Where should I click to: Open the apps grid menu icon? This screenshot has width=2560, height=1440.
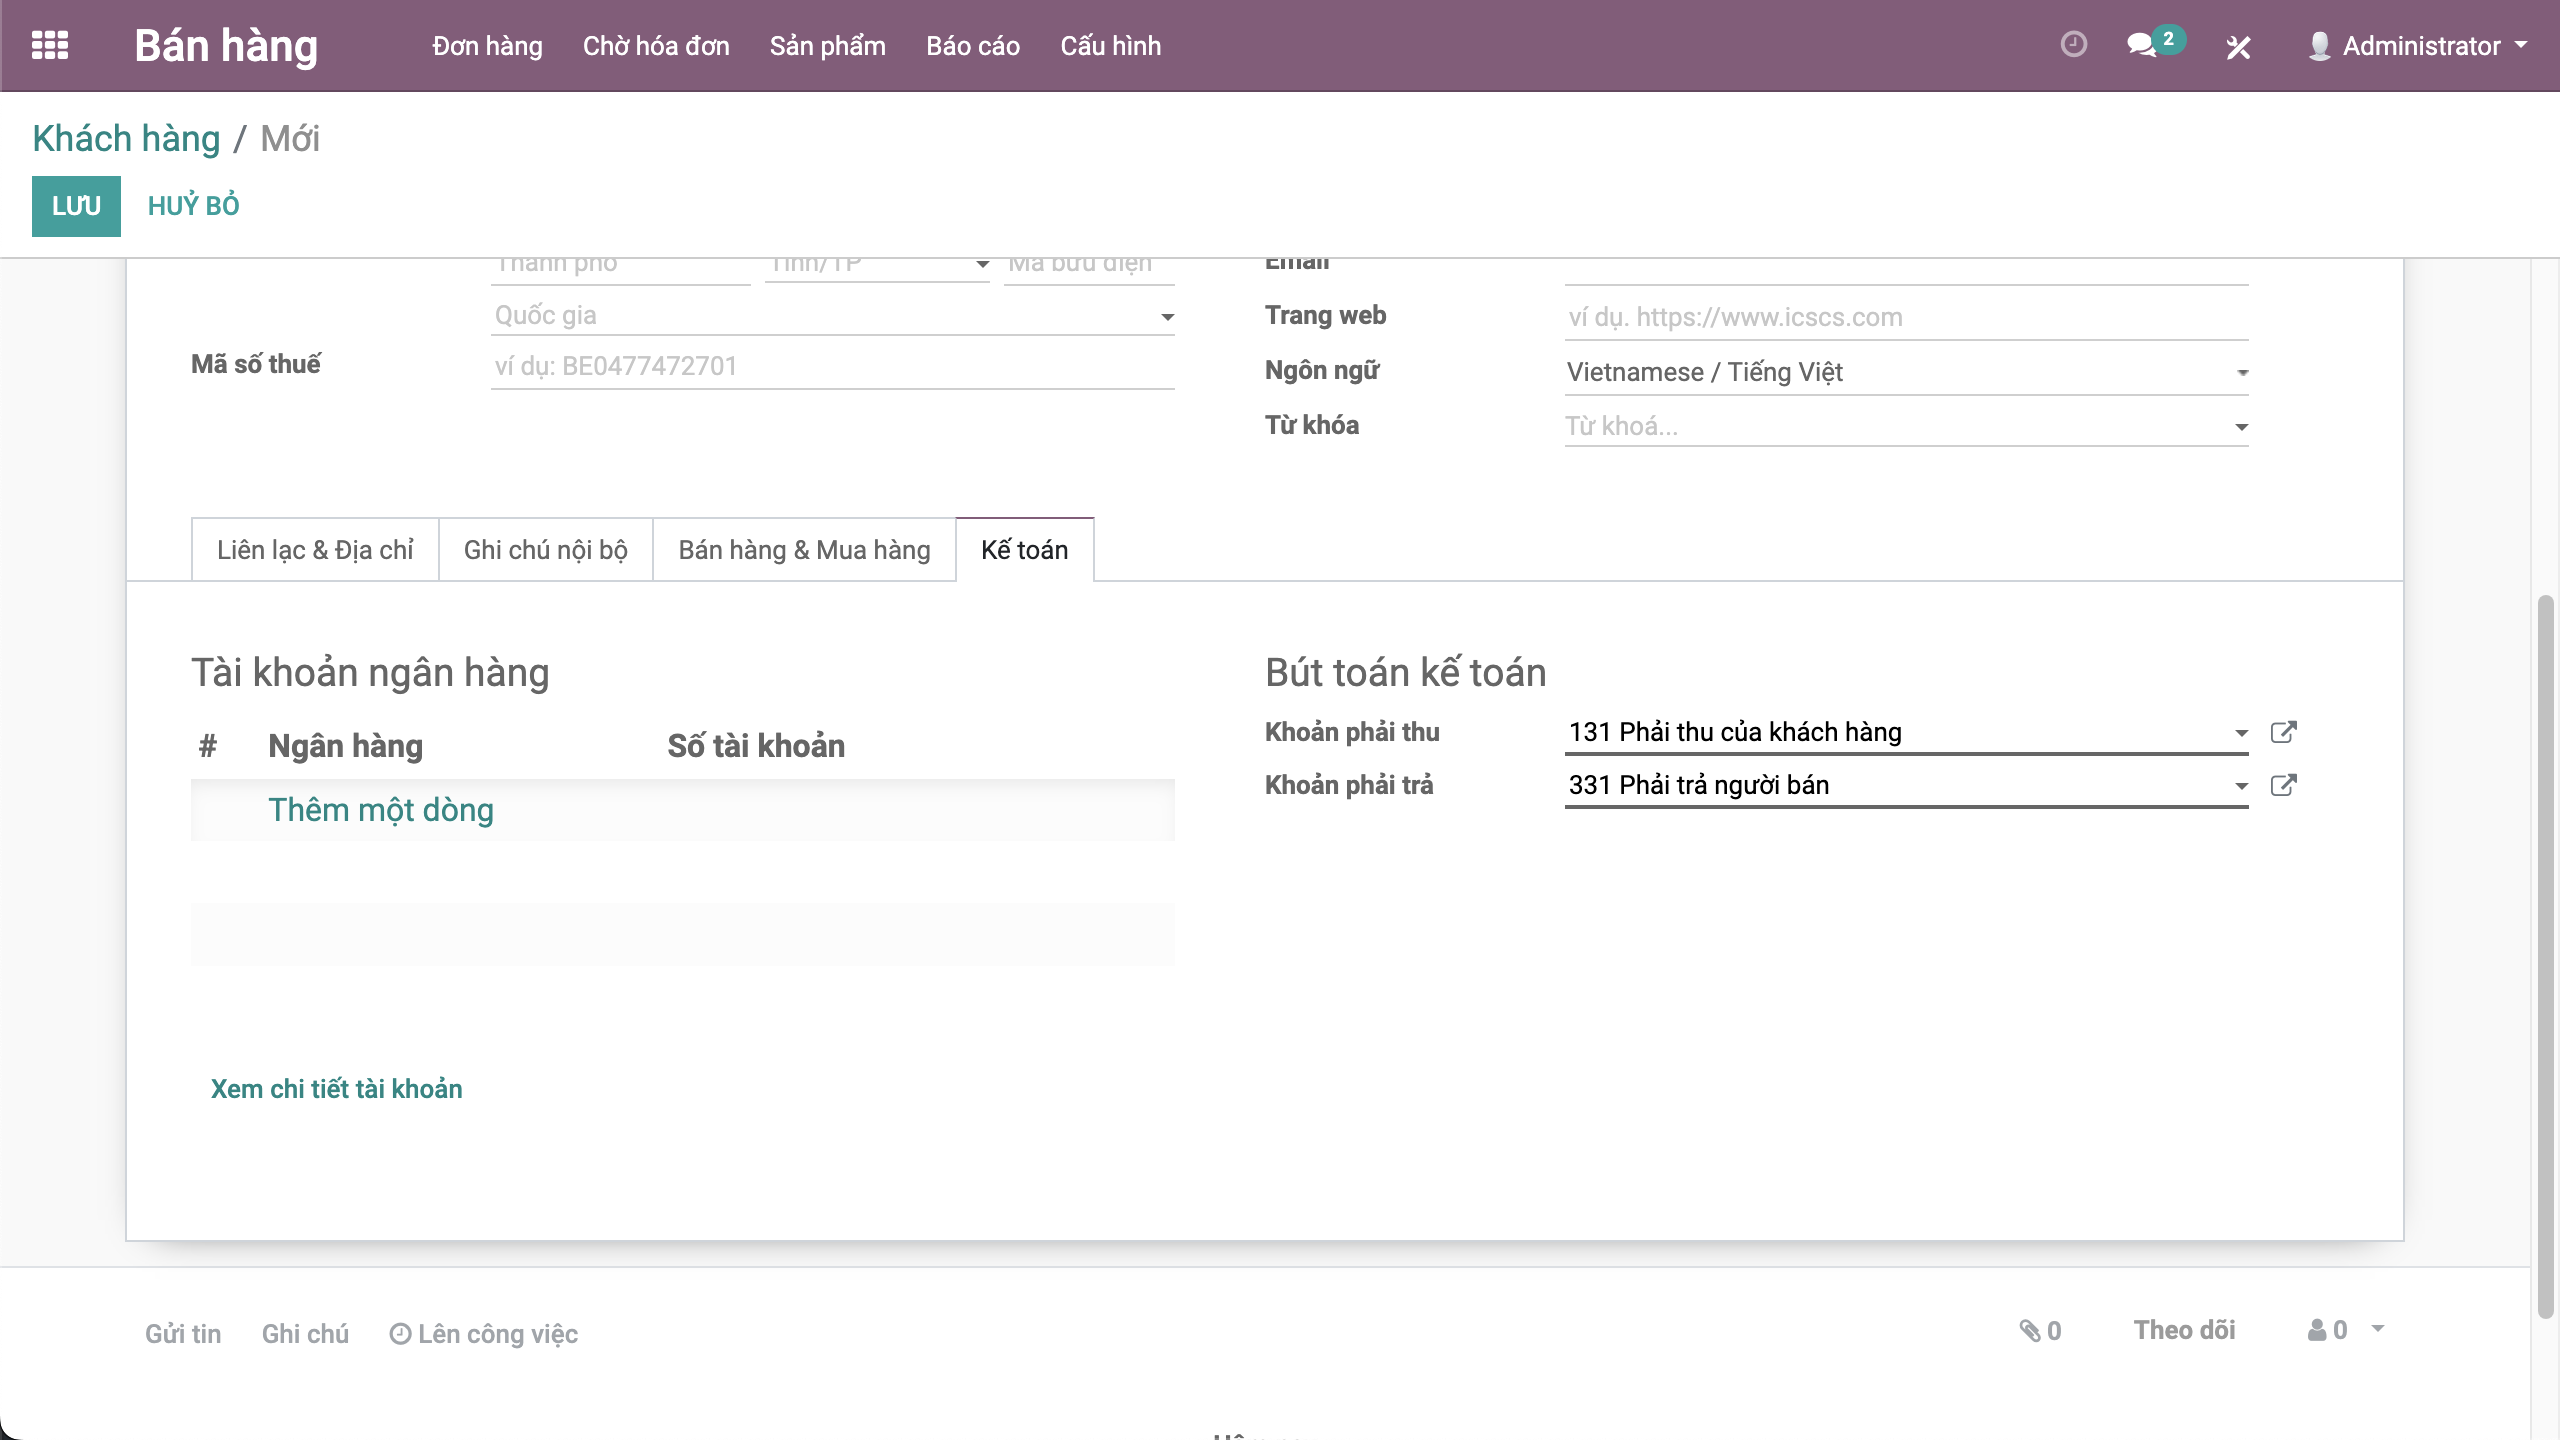50,45
